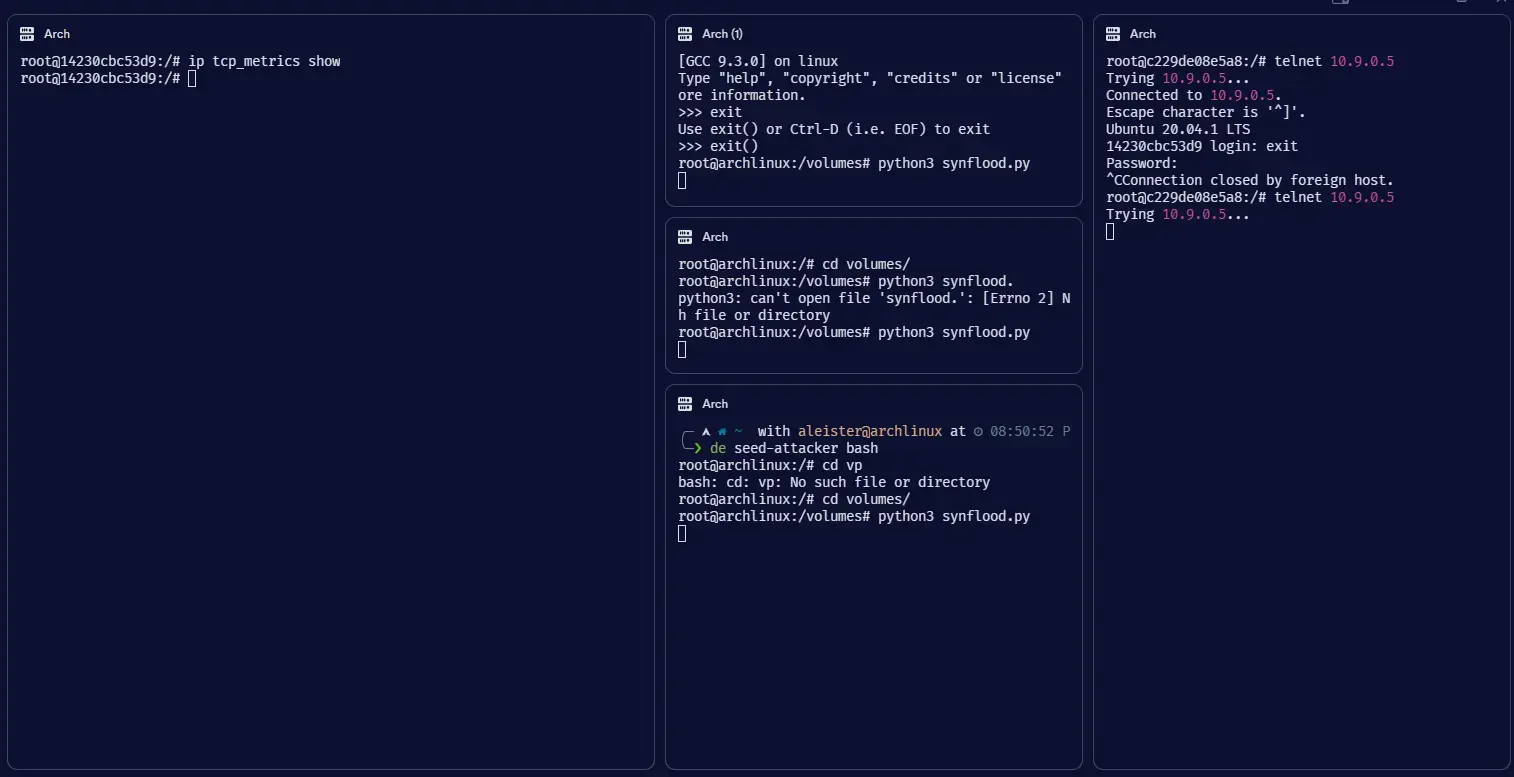Click the 'ore information.' line

(741, 95)
